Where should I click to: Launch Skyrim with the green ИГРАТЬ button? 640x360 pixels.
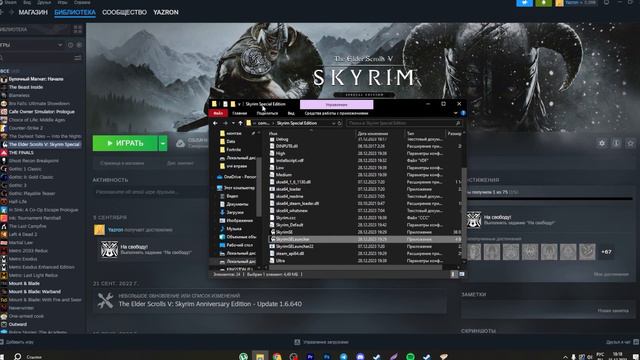[125, 143]
